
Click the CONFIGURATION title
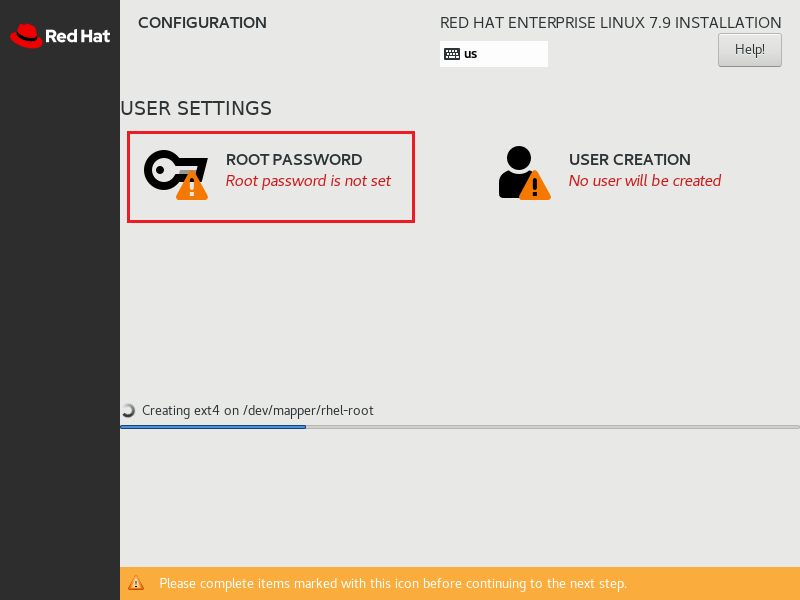click(x=202, y=23)
